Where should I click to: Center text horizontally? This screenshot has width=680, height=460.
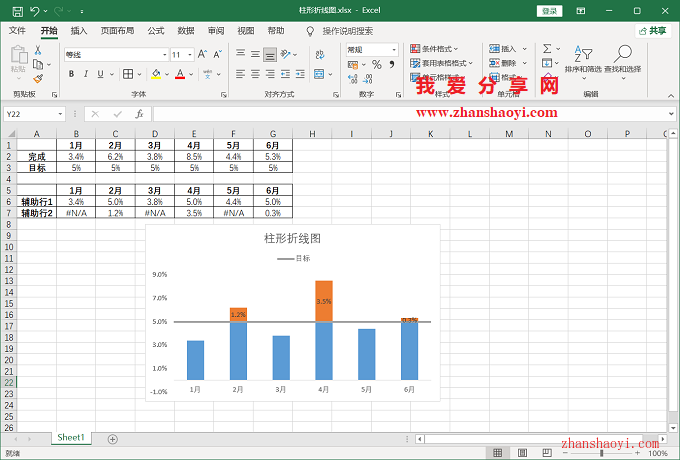click(x=255, y=74)
